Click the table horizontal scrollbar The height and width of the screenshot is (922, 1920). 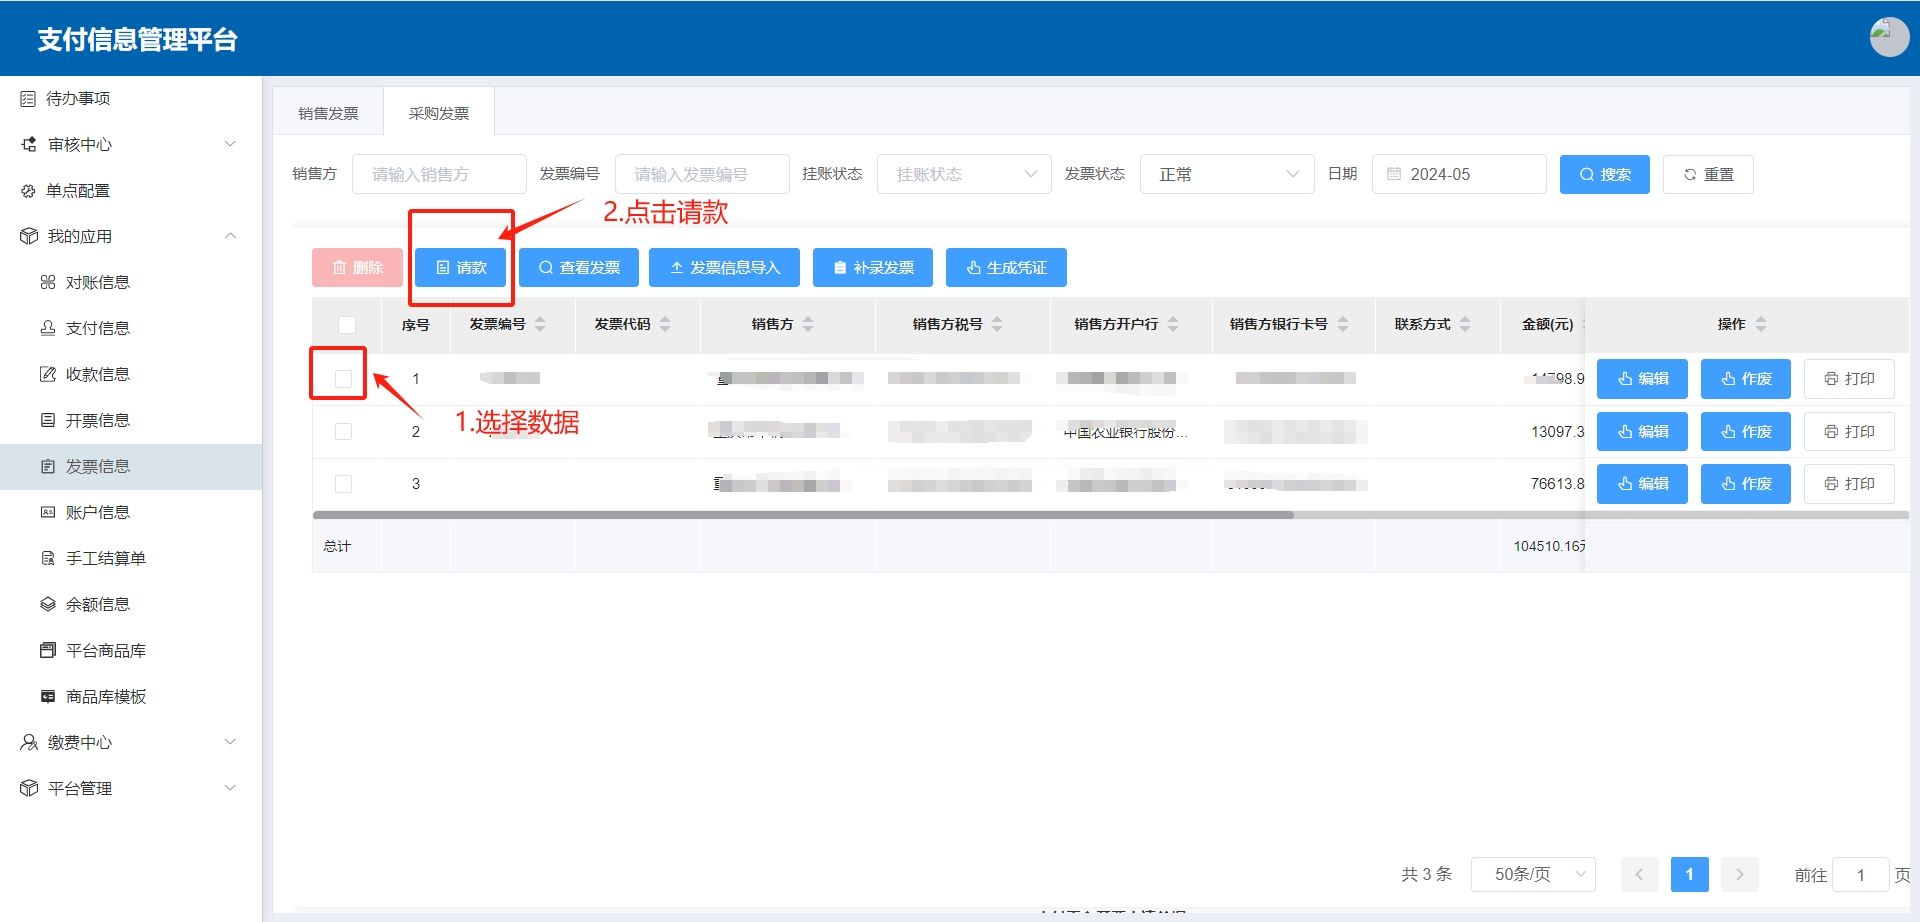tap(802, 515)
